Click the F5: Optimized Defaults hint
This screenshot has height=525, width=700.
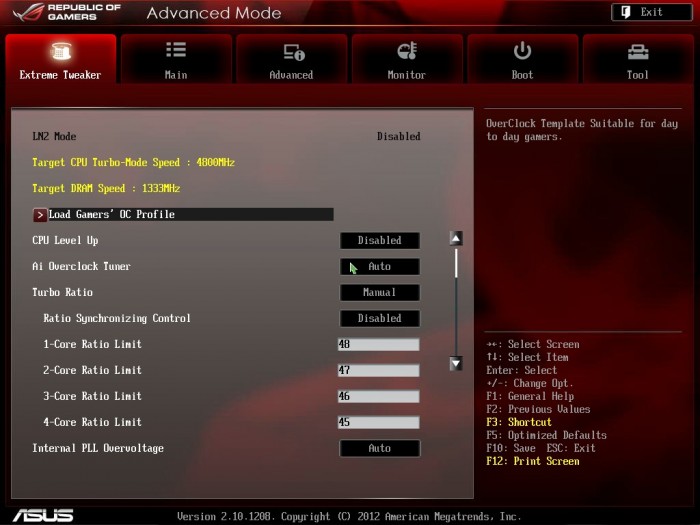coord(546,435)
